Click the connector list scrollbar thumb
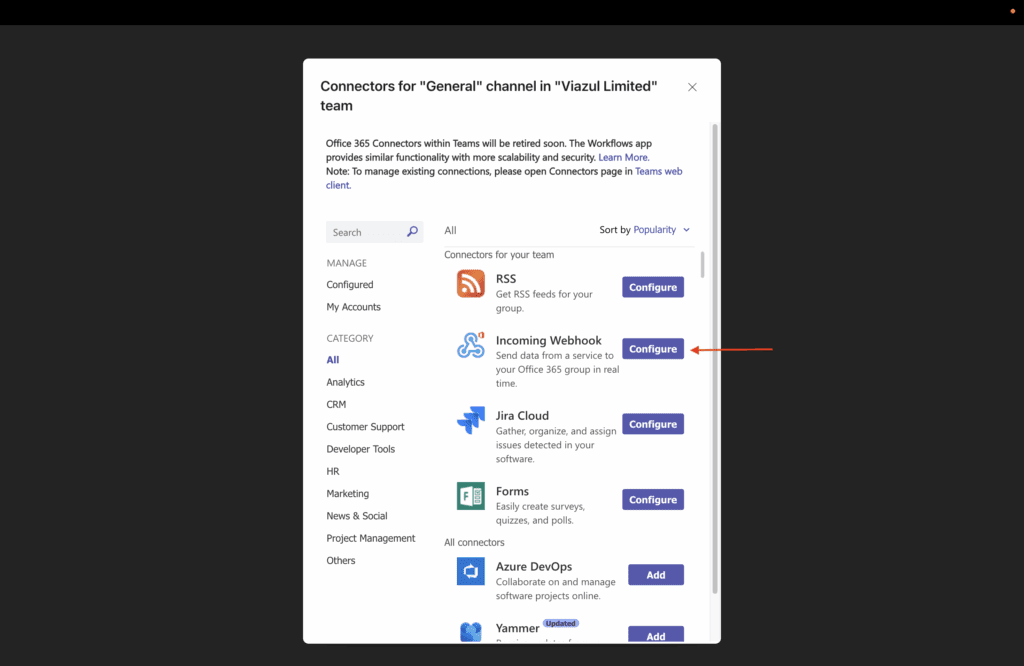Screen dimensions: 1024x666 pos(703,264)
